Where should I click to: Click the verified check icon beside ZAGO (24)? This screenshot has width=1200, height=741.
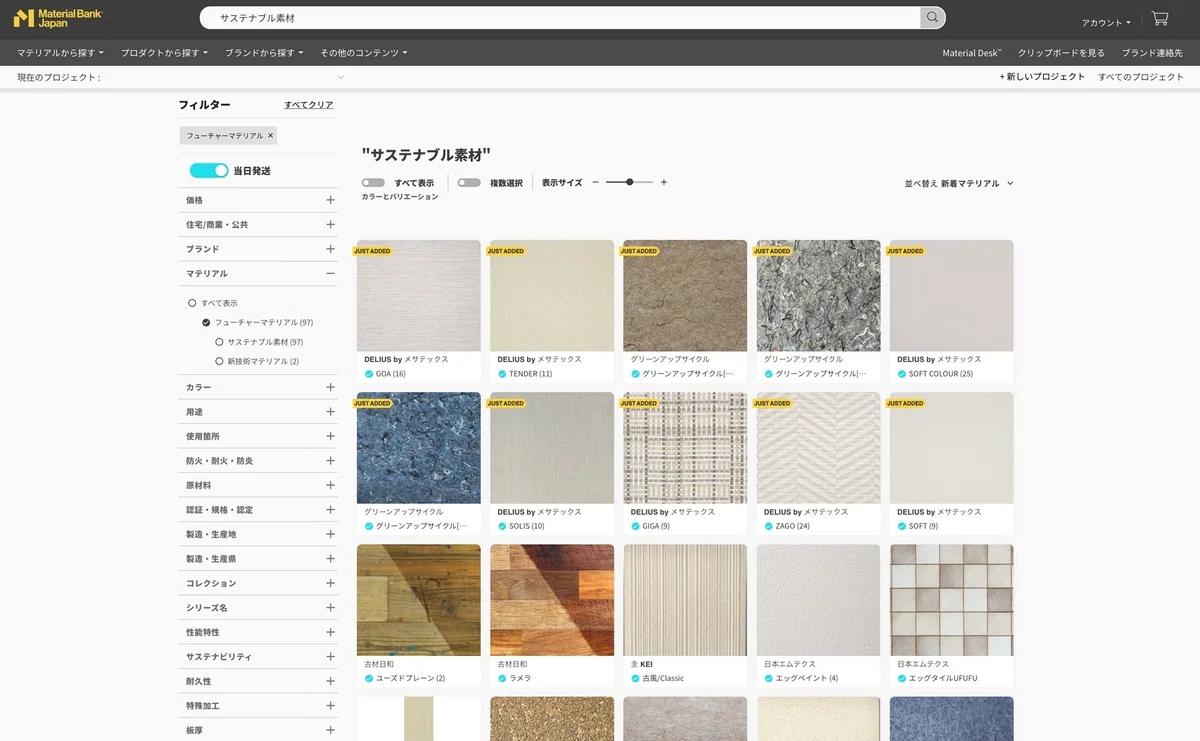coord(769,526)
